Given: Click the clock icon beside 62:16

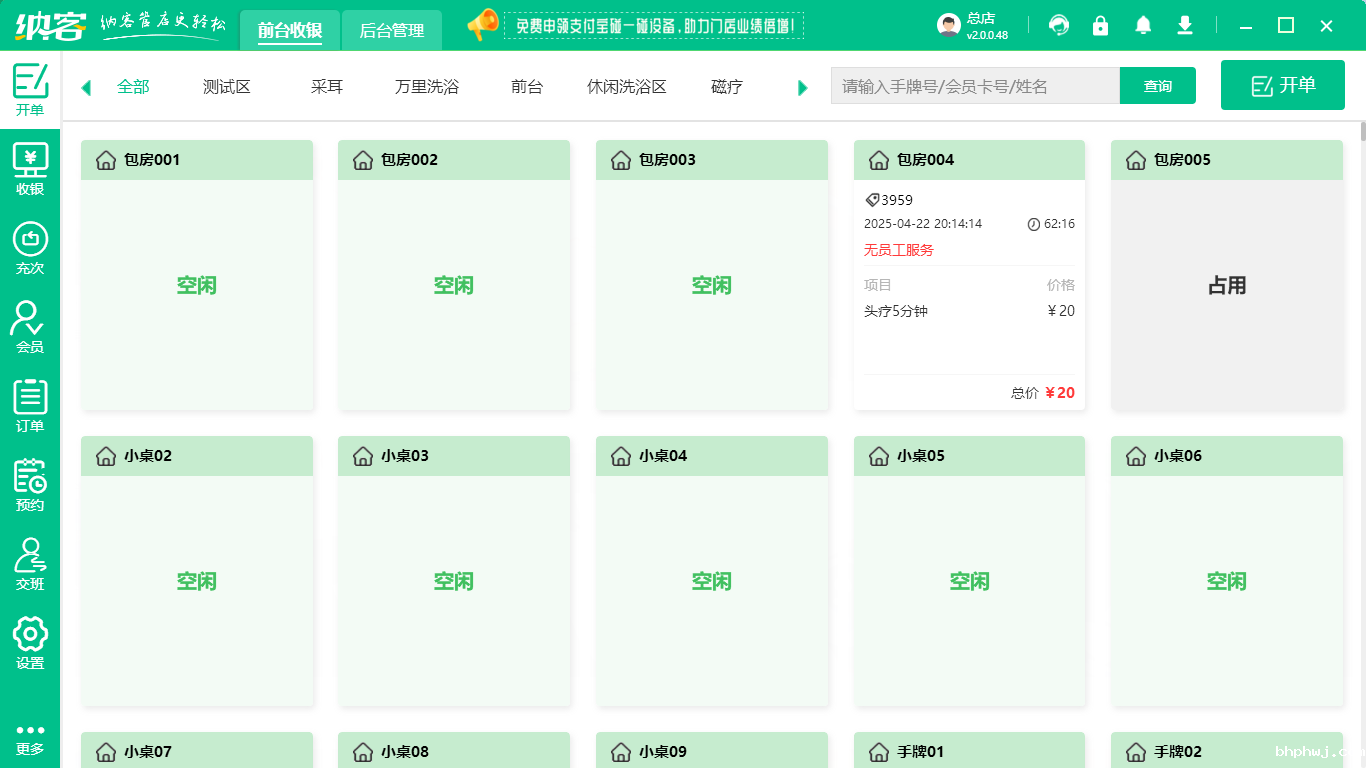Looking at the screenshot, I should [1034, 224].
